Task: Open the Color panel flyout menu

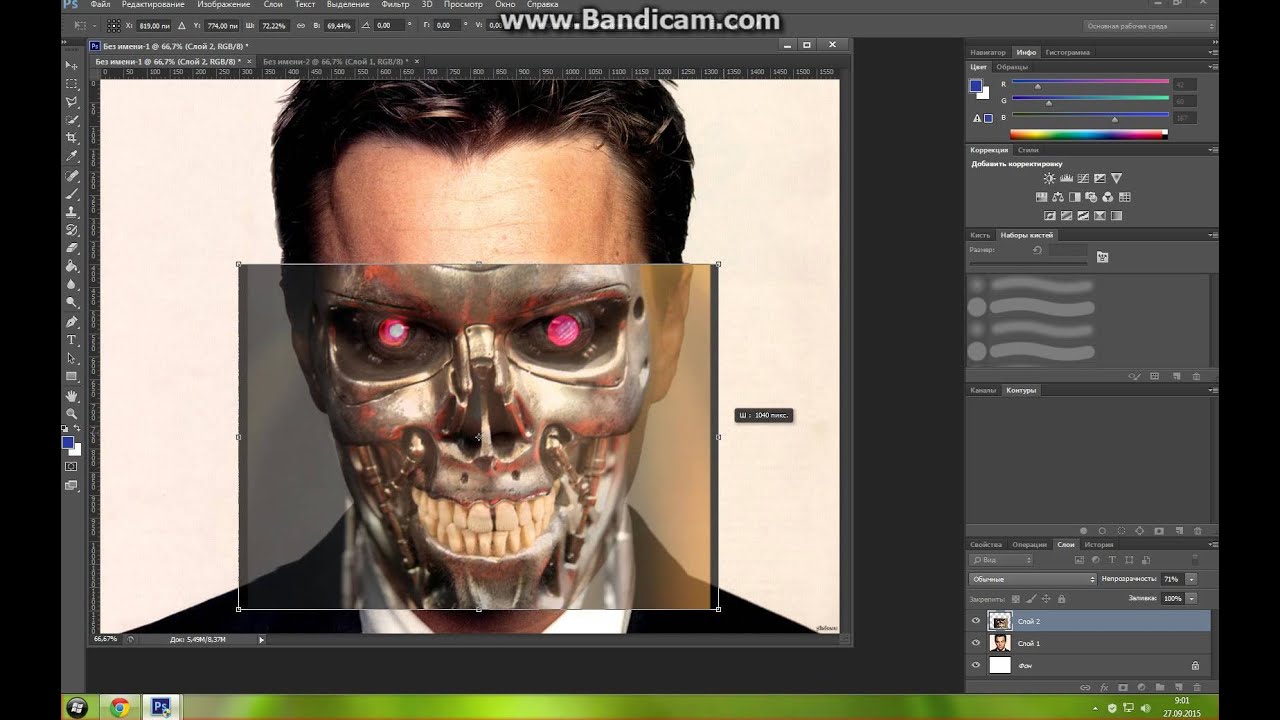Action: coord(1212,67)
